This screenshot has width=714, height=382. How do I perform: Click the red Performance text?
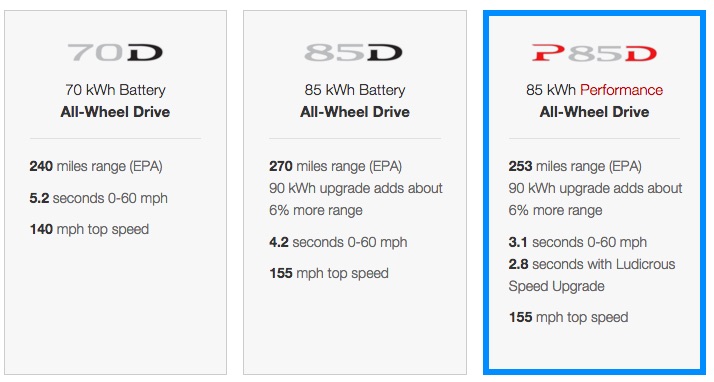coord(621,90)
